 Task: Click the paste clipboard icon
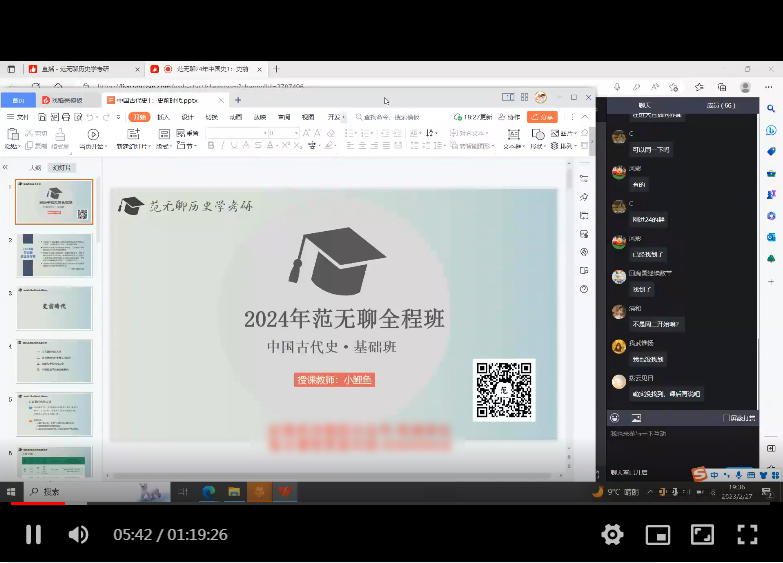click(12, 134)
